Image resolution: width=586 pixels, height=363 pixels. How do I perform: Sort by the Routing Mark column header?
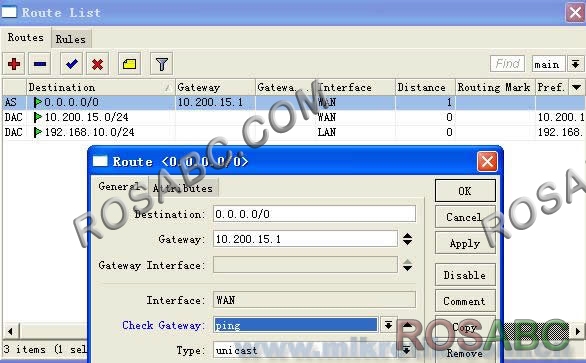point(495,87)
